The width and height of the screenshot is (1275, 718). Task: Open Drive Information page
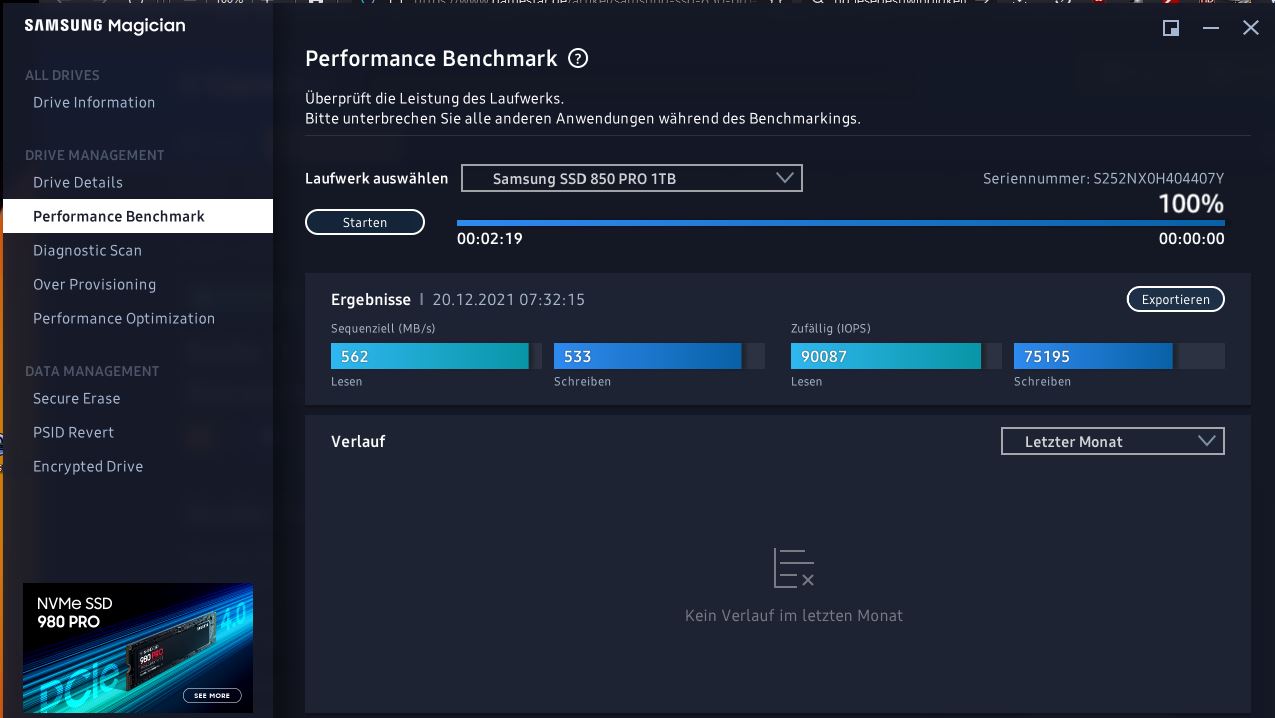(94, 102)
